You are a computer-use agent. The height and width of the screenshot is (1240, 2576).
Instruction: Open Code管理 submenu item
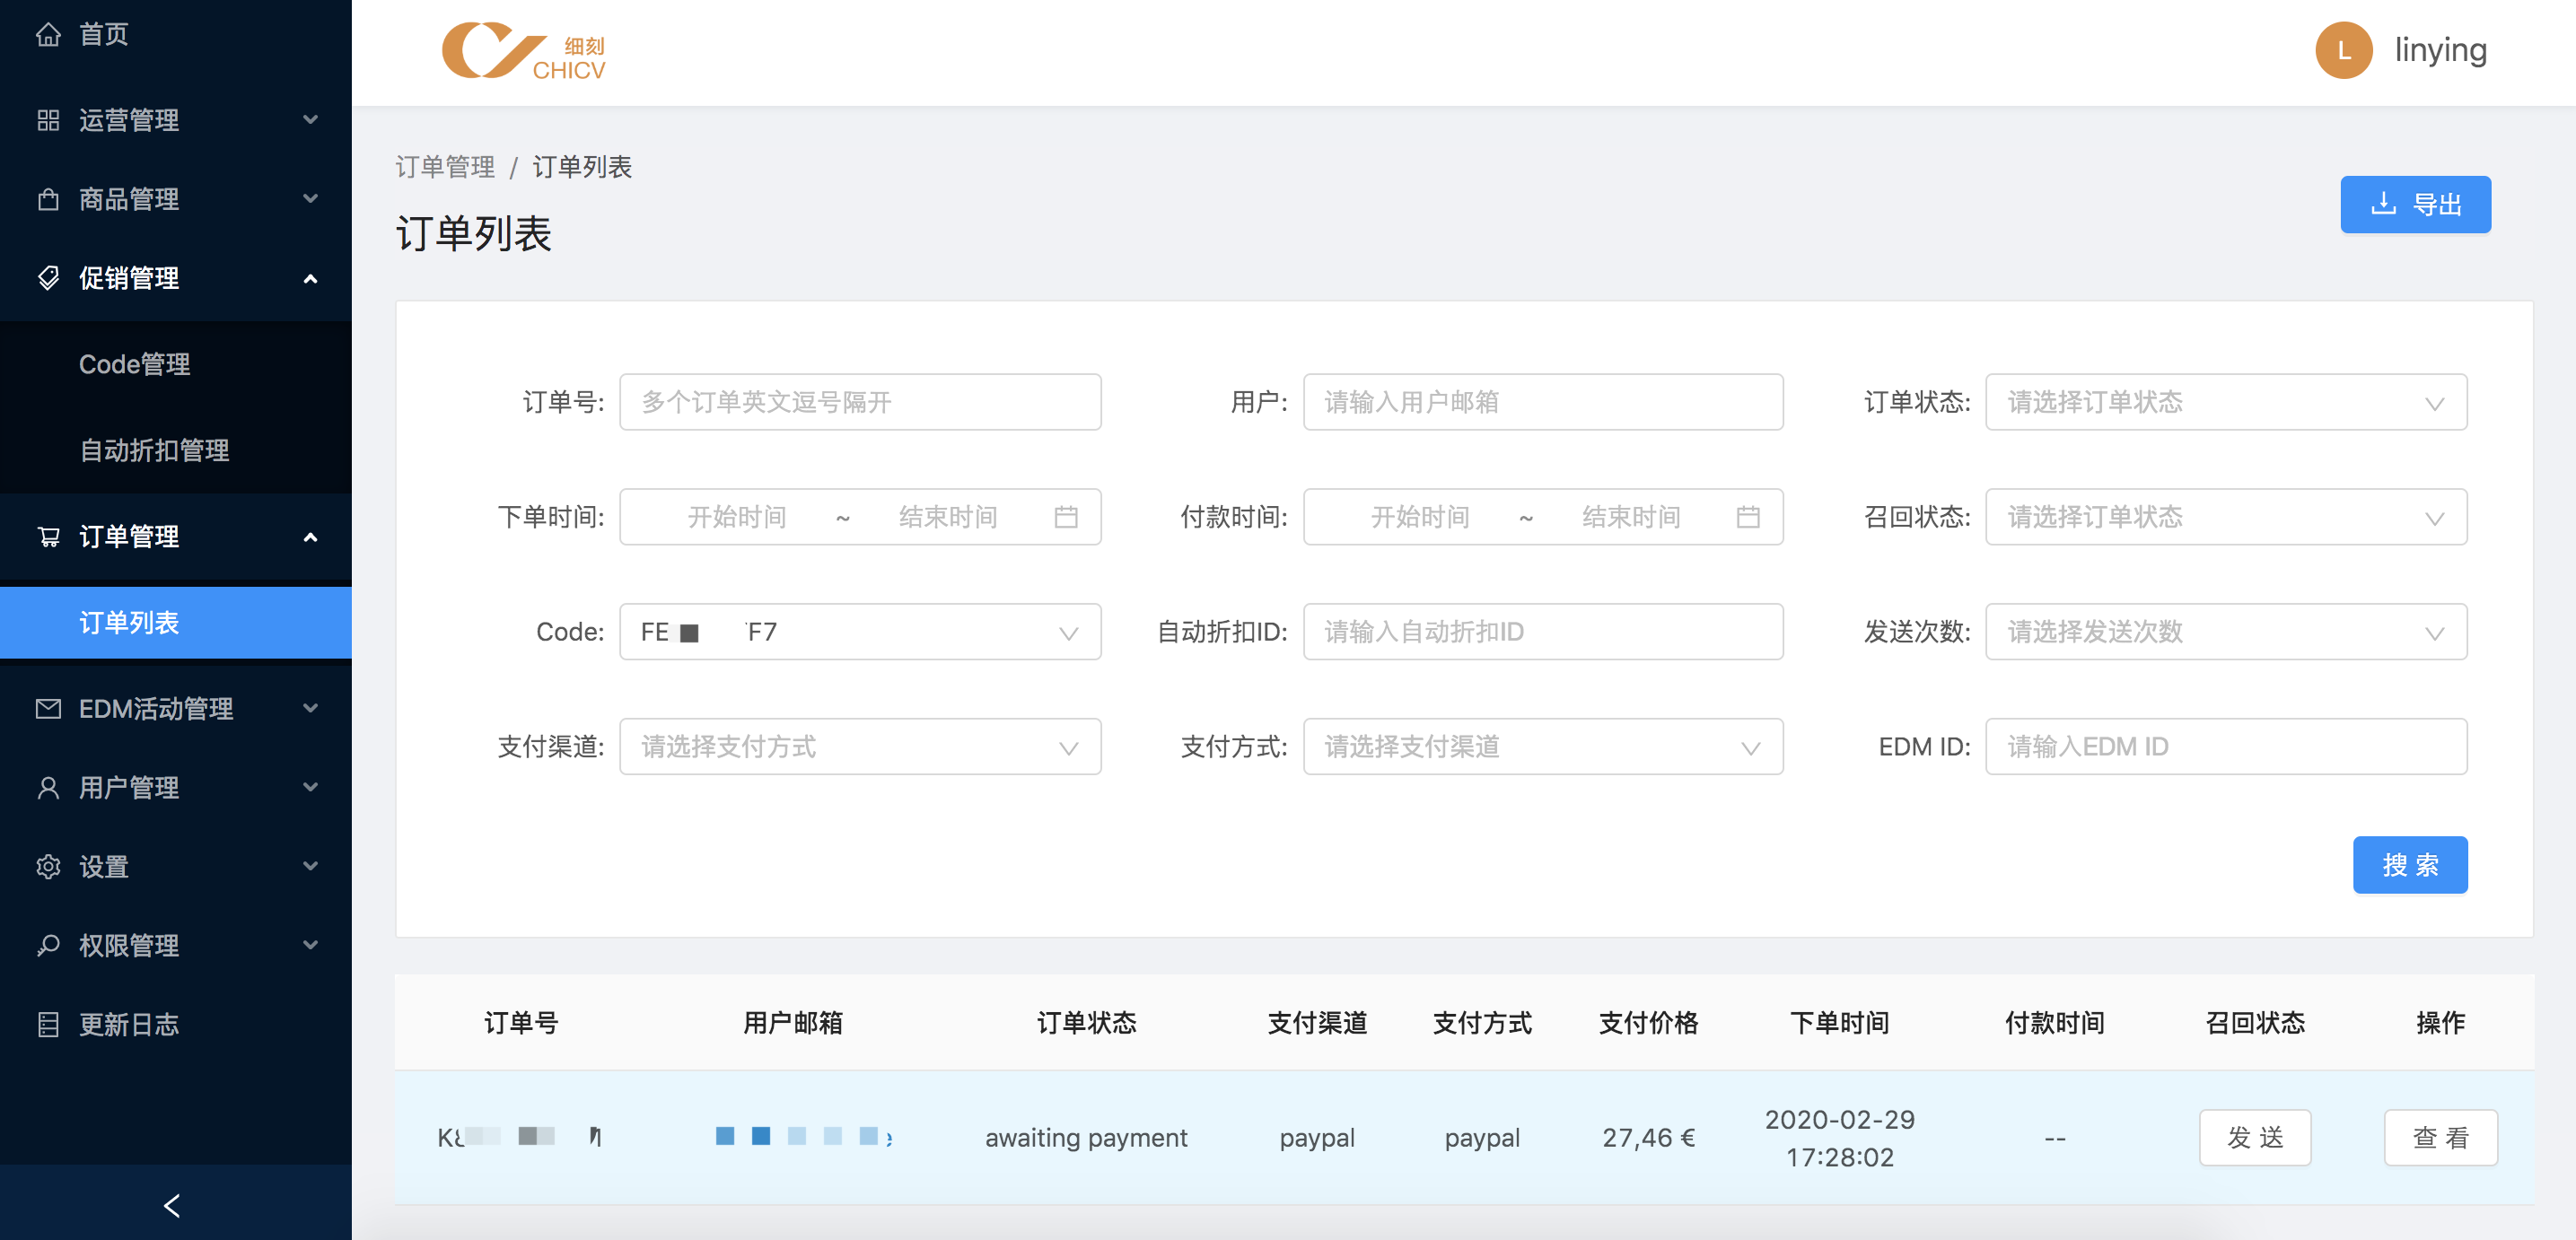pyautogui.click(x=134, y=364)
